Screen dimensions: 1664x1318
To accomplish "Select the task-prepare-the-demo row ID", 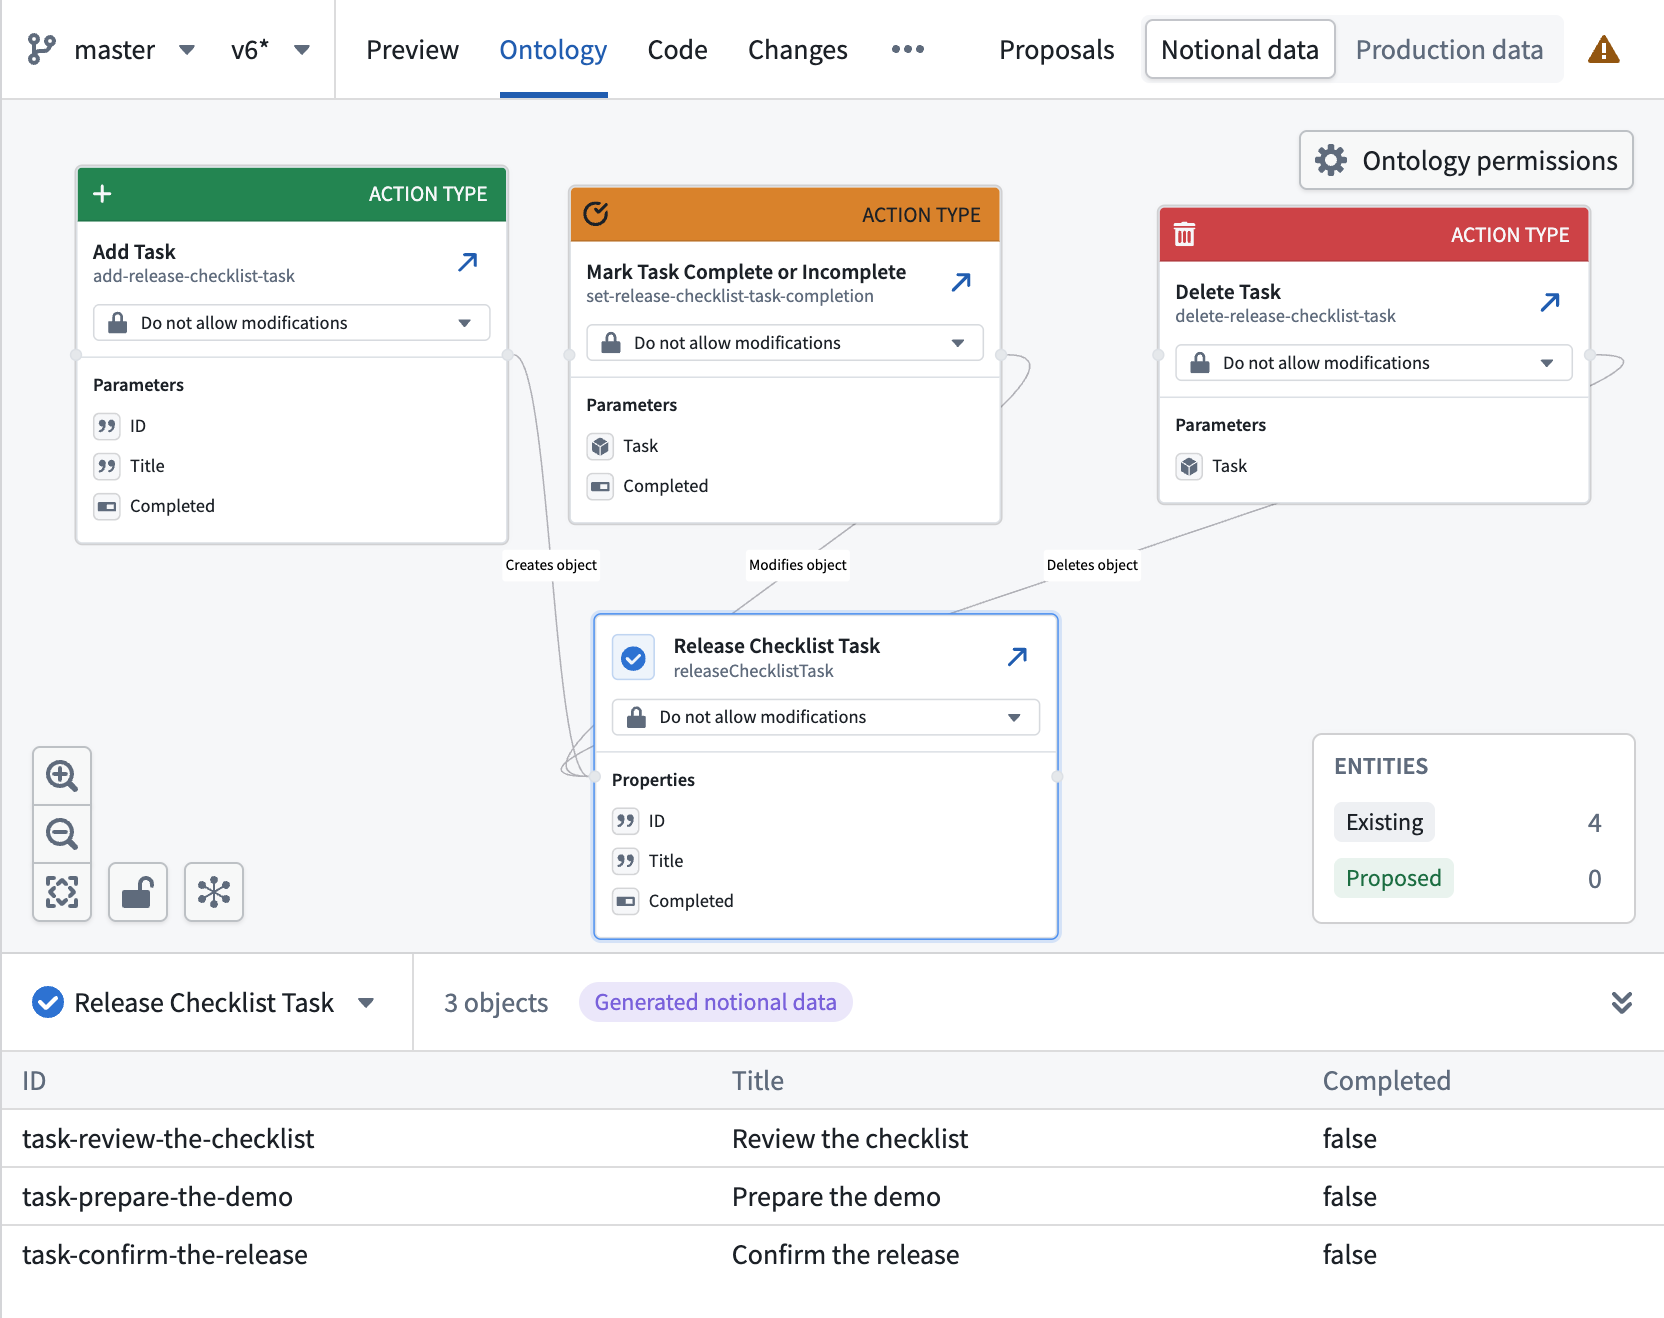I will 157,1196.
